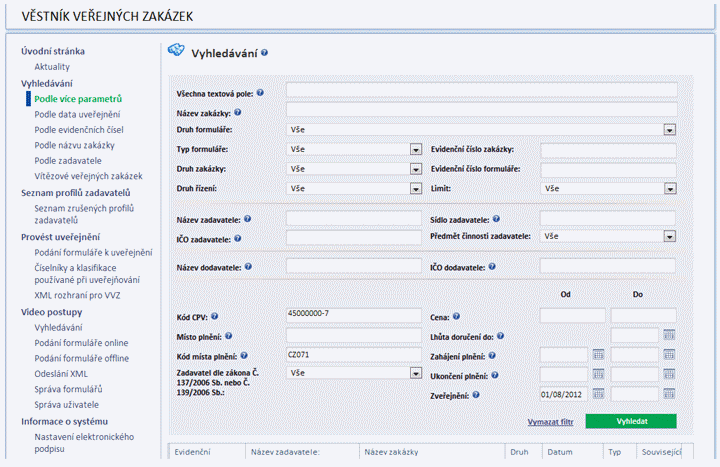Image resolution: width=720 pixels, height=467 pixels.
Task: Click Vymazat filtr link
Action: [550, 422]
